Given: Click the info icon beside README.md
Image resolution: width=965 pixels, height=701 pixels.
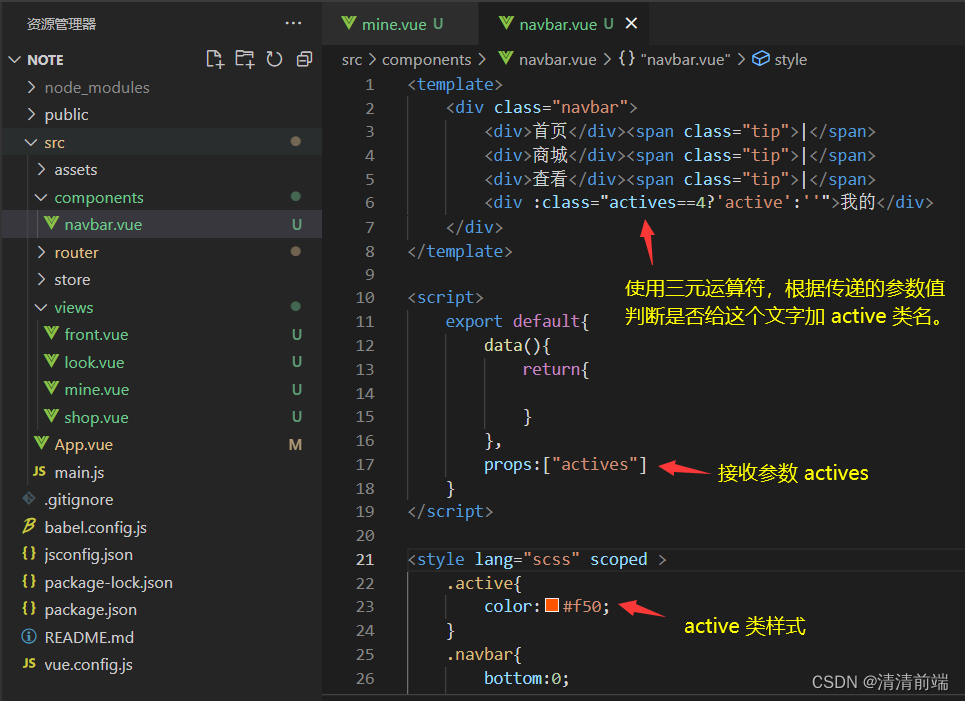Looking at the screenshot, I should (x=29, y=636).
